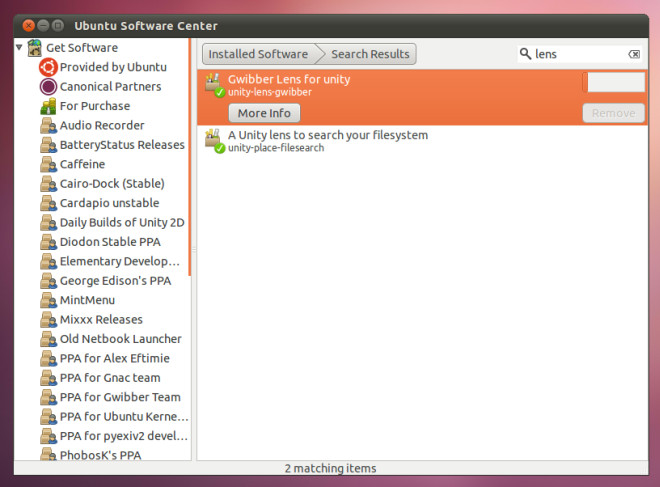Click the PPA for Gnac team icon
The image size is (660, 487).
[x=48, y=378]
